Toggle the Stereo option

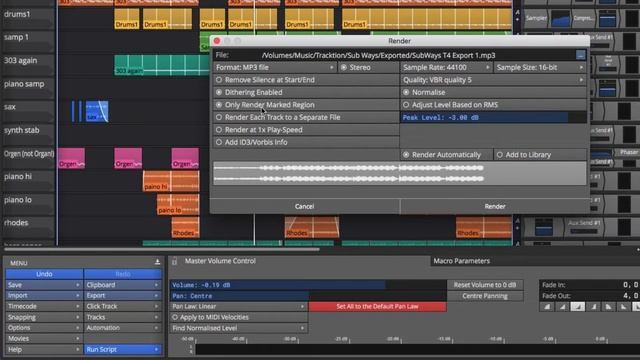click(x=369, y=67)
